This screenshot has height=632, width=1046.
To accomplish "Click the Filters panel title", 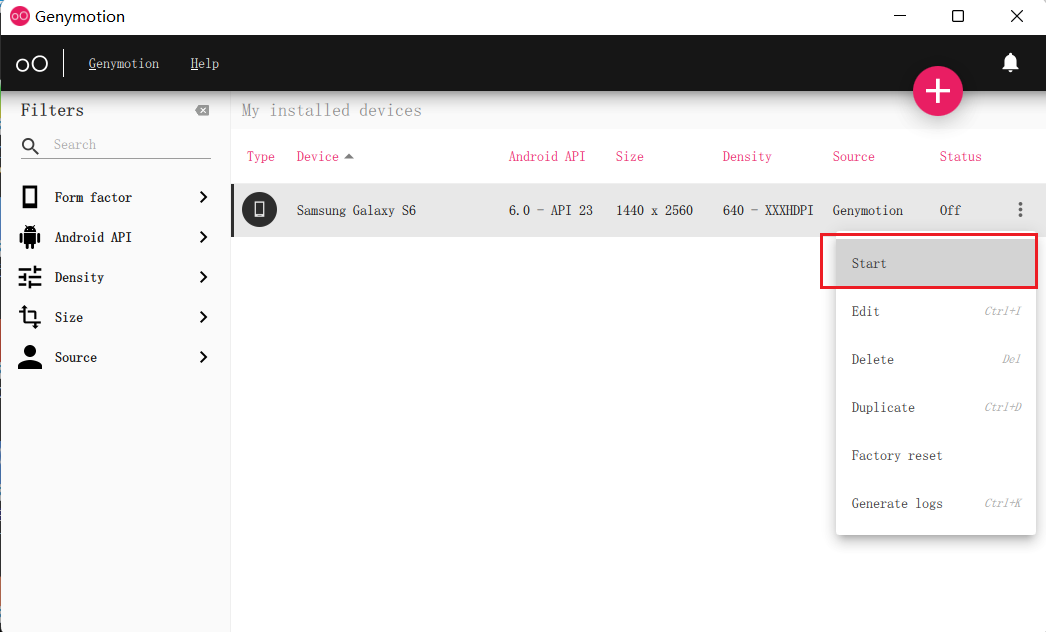I will 52,110.
